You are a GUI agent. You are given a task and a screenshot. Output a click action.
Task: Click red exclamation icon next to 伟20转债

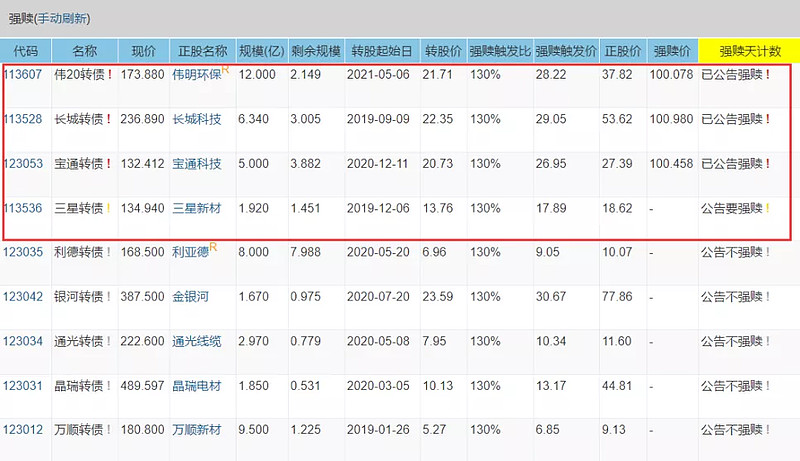click(x=109, y=74)
